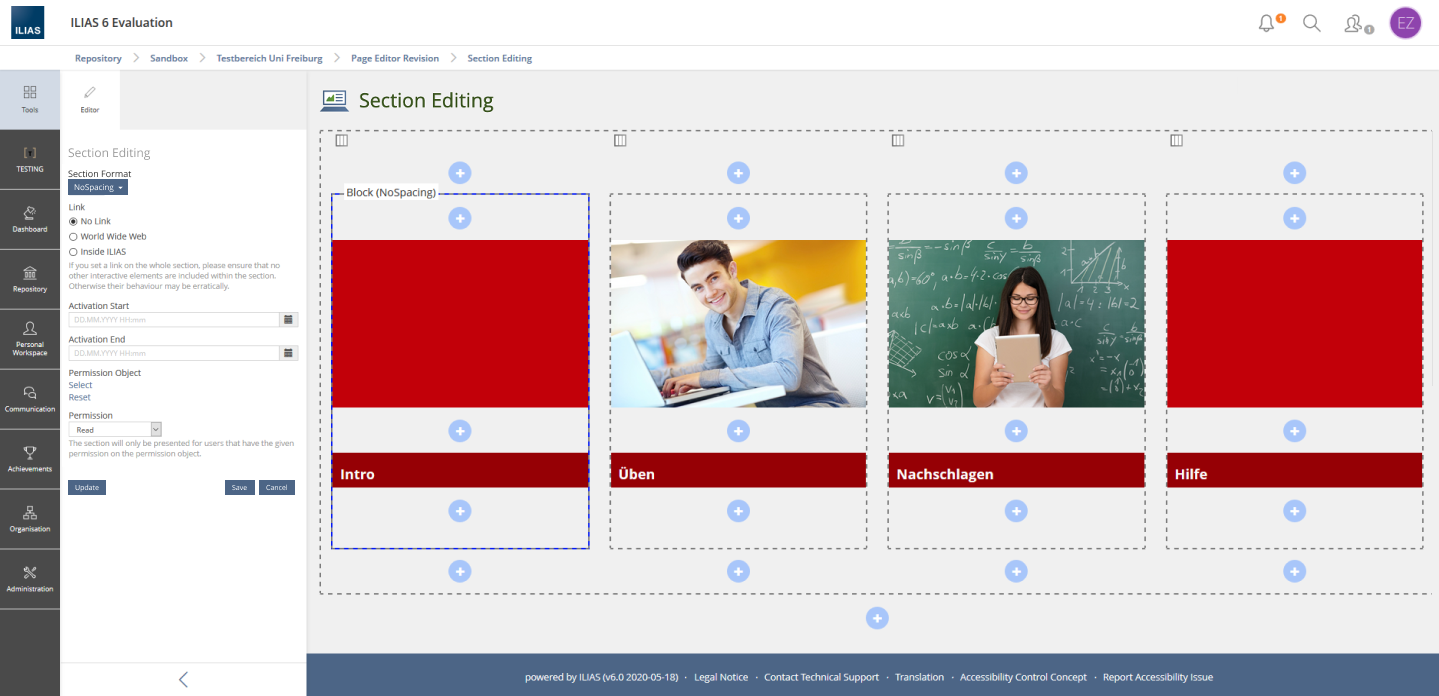Open the NoSpacing section format dropdown
Viewport: 1439px width, 696px height.
click(x=98, y=187)
